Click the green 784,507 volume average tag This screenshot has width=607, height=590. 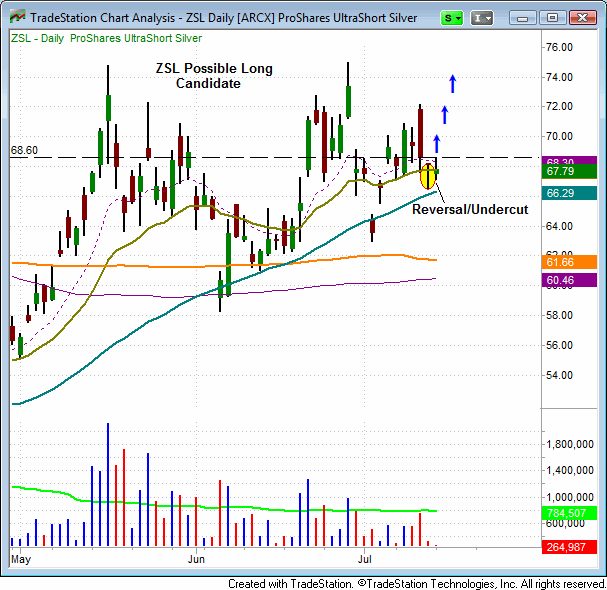point(573,512)
